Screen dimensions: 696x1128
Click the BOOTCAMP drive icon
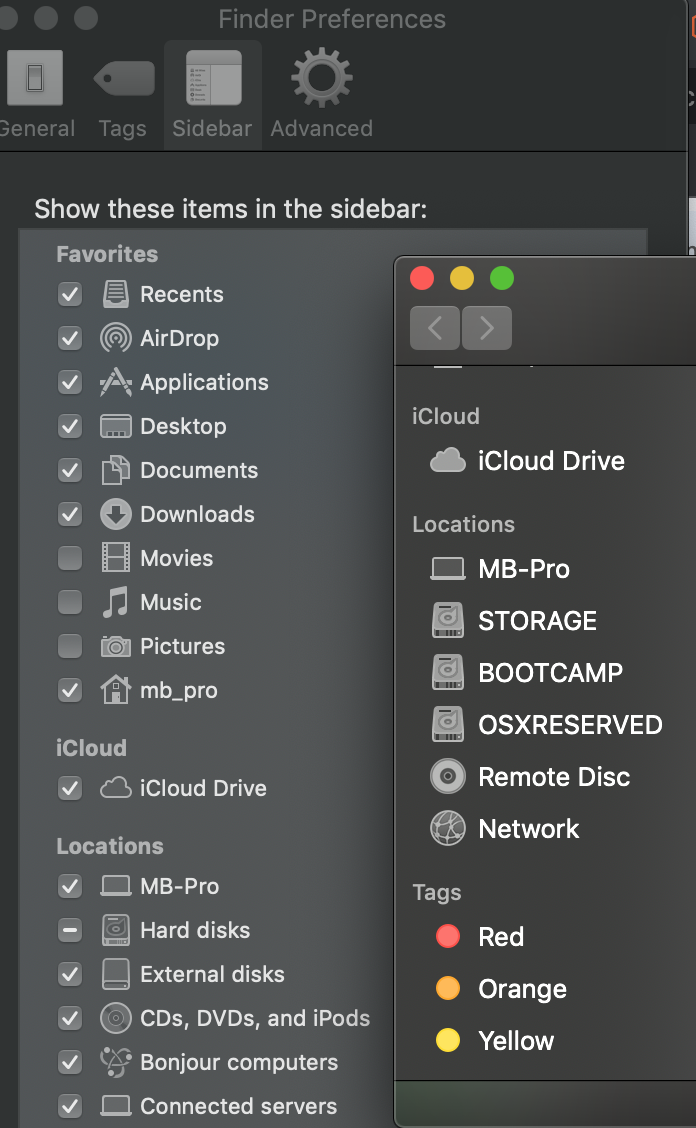click(x=448, y=673)
